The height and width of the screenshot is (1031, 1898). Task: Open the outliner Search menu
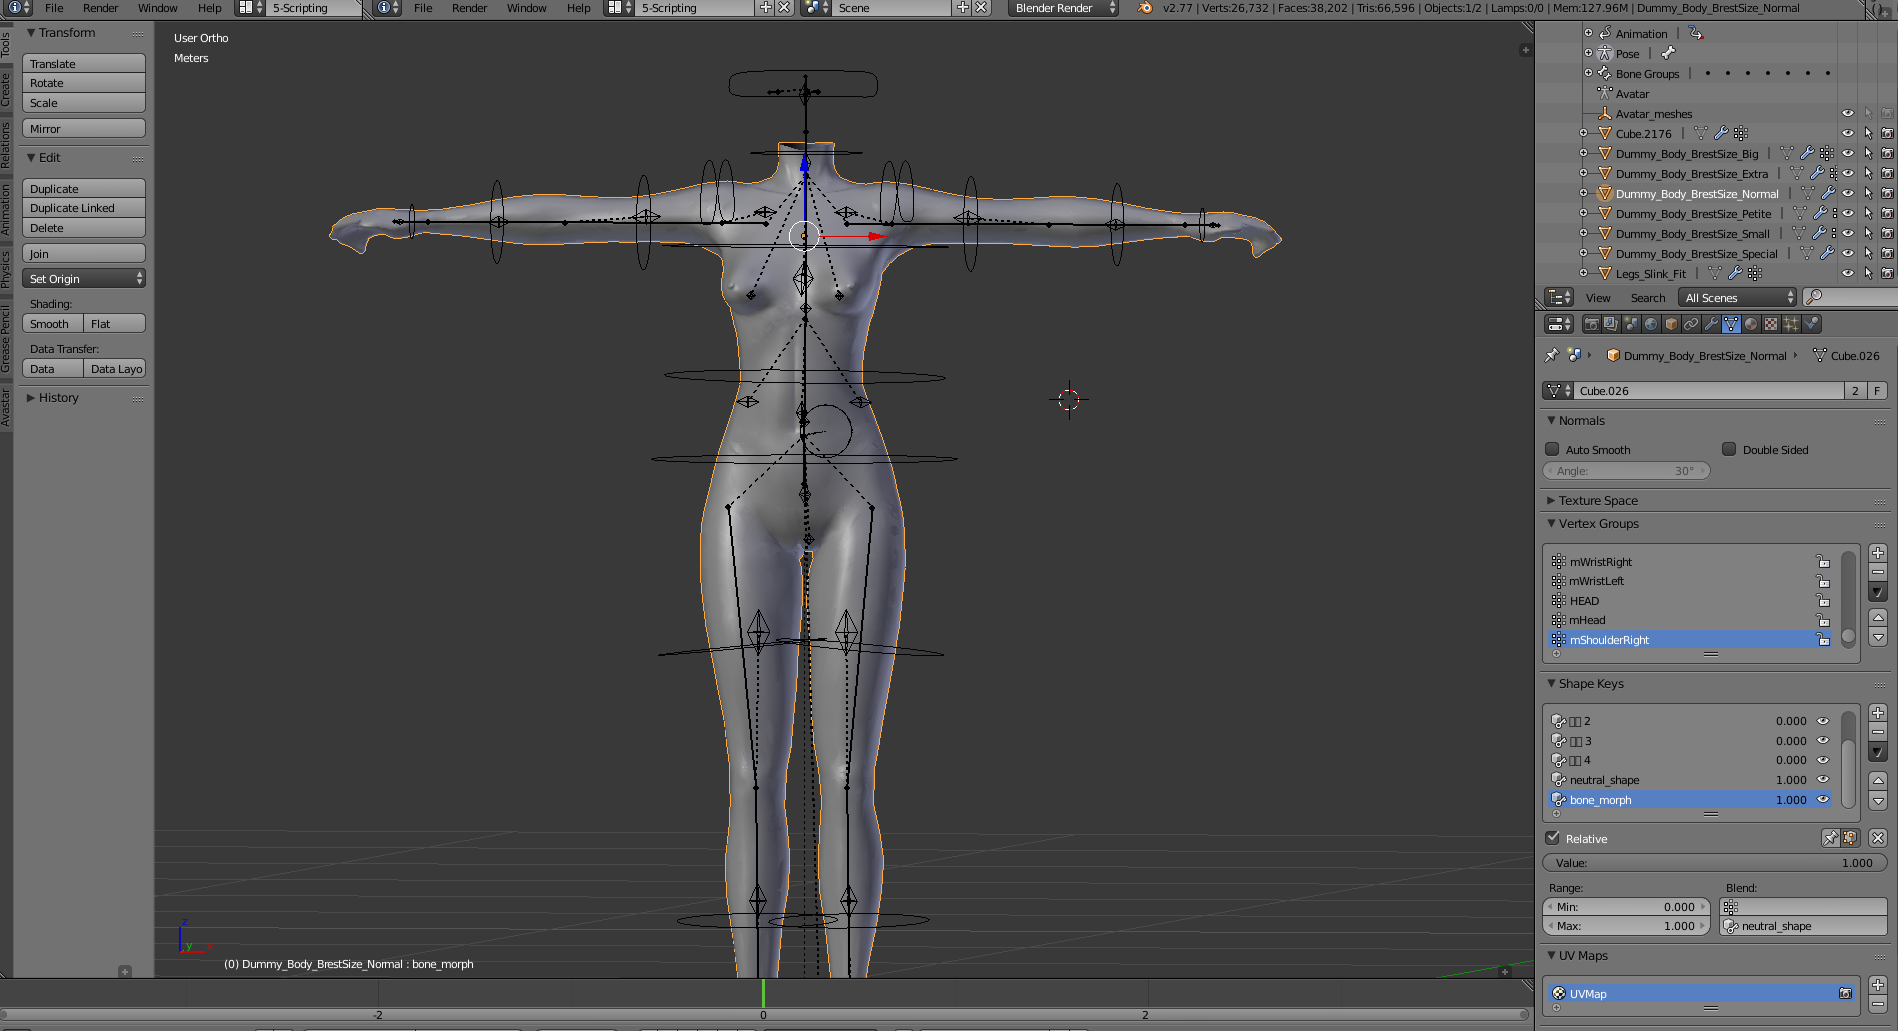coord(1647,298)
